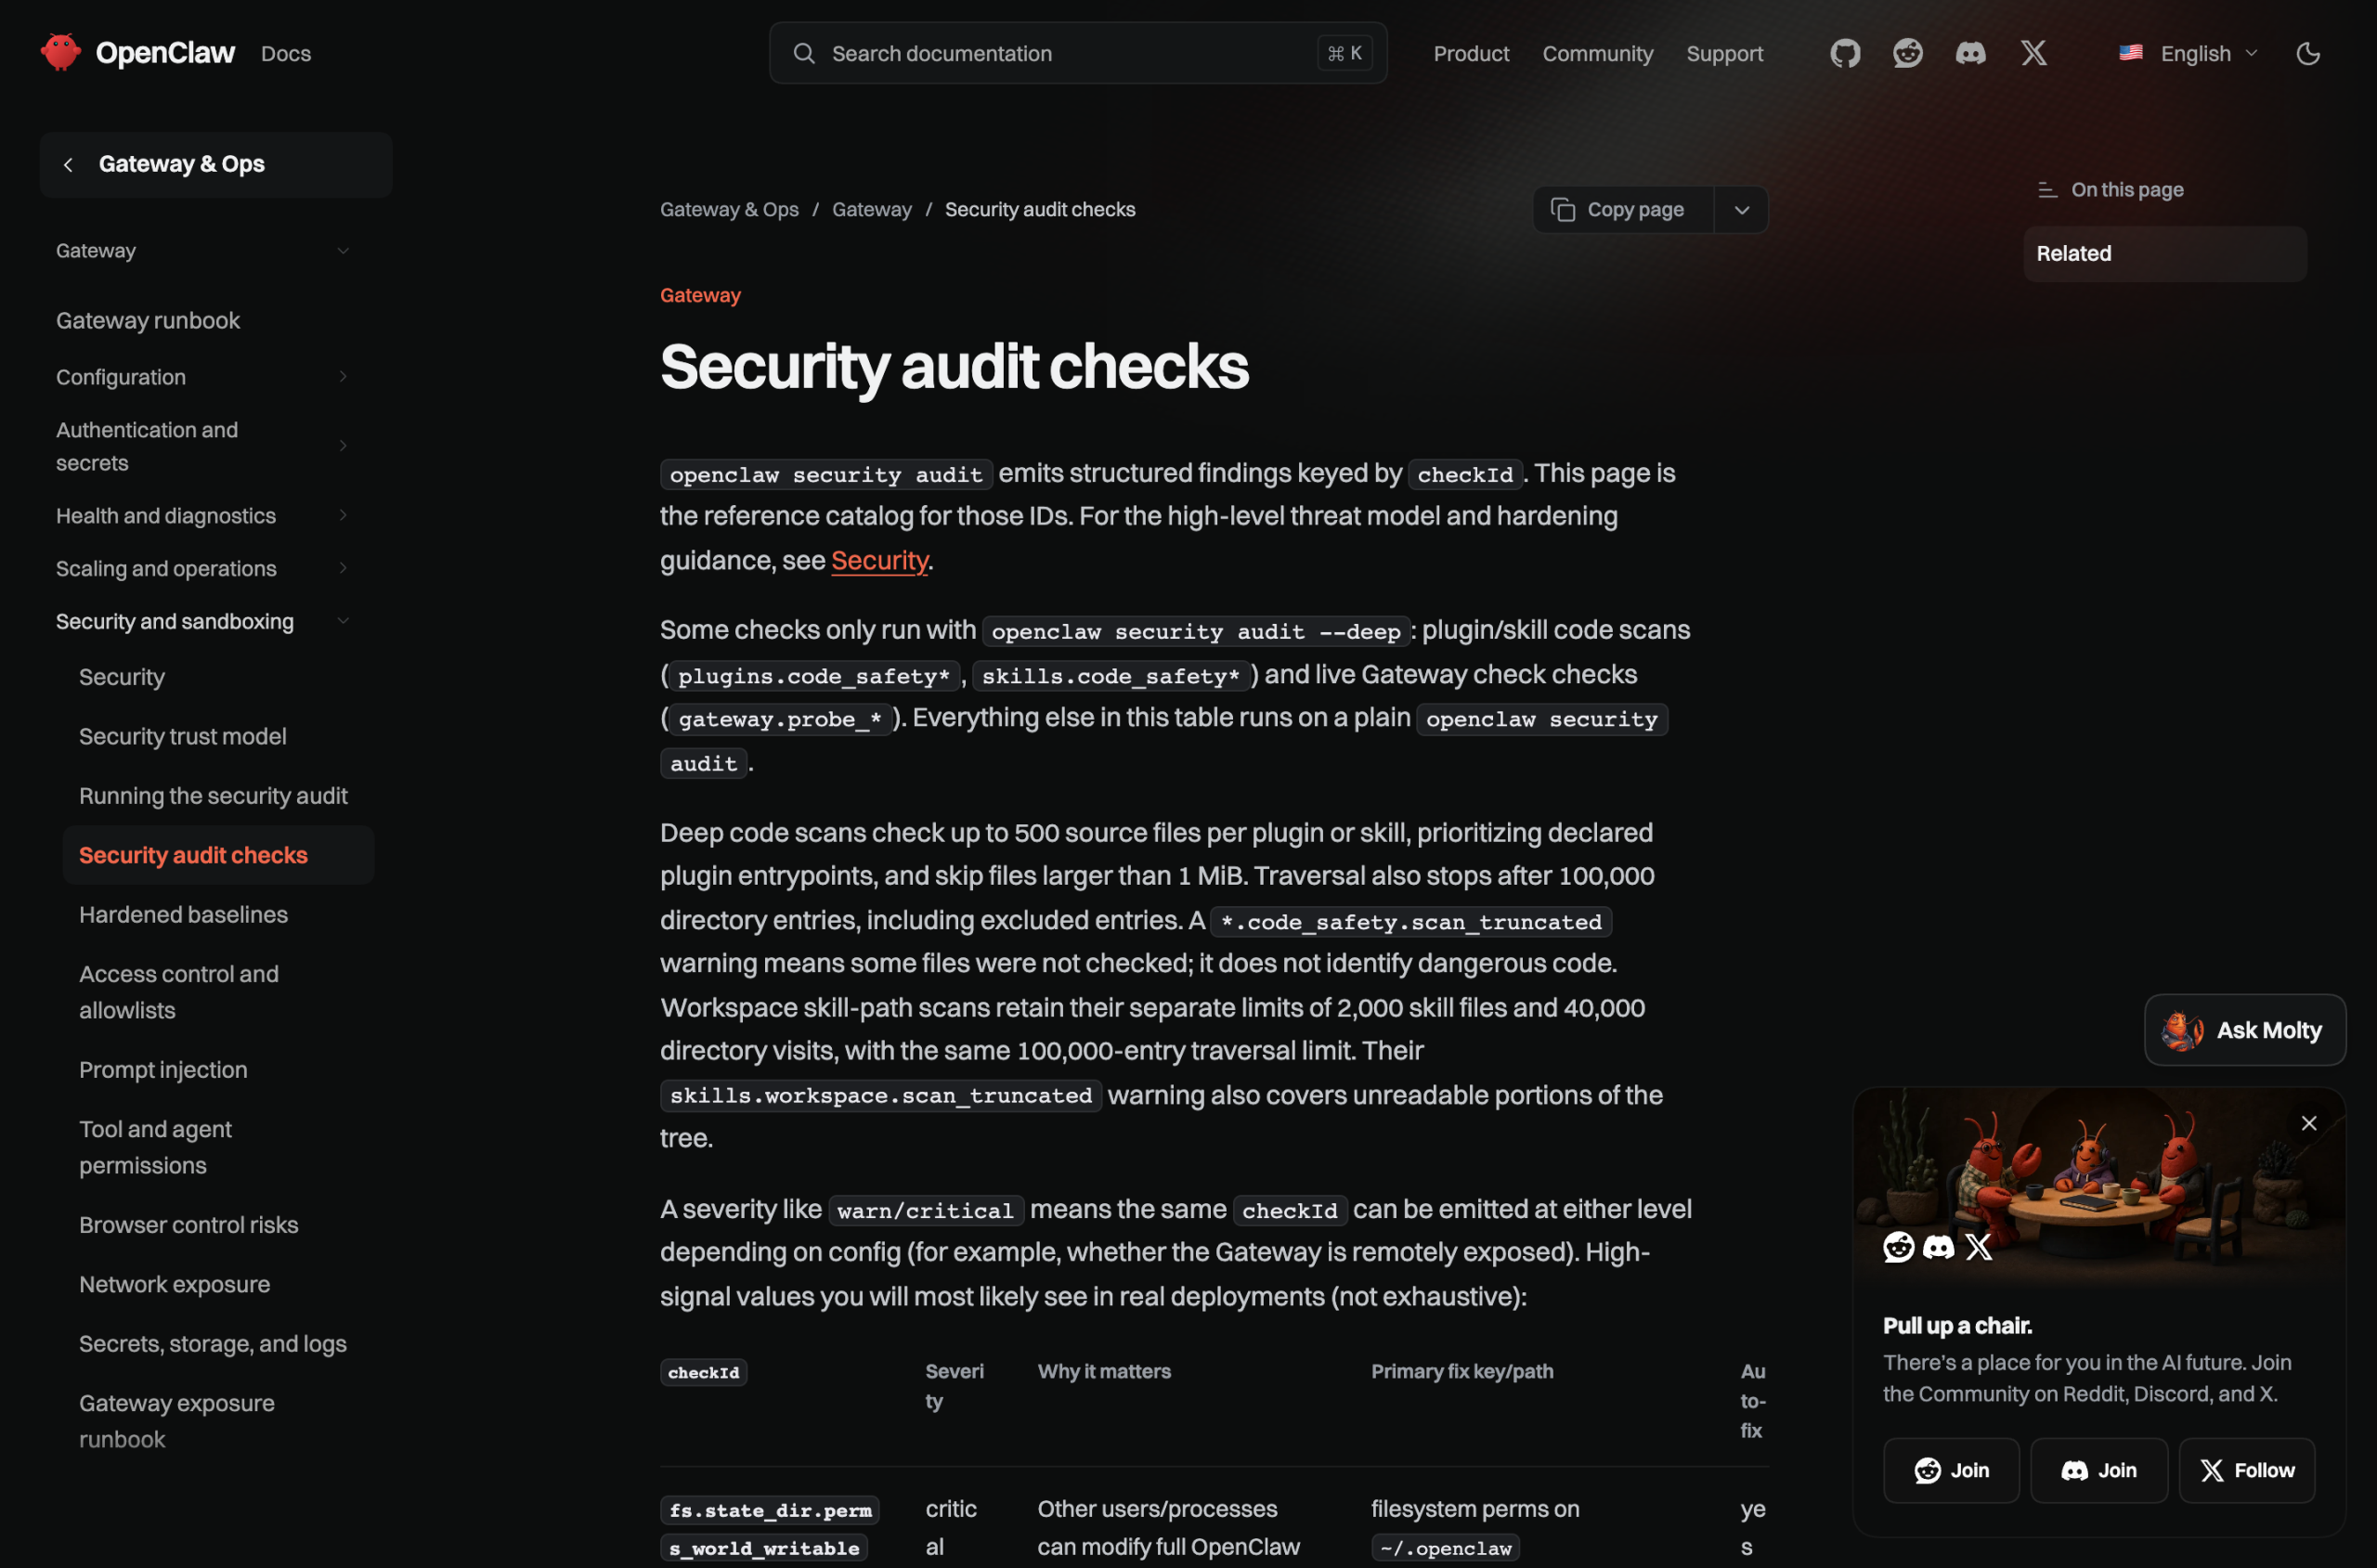Open the Product menu
This screenshot has width=2377, height=1568.
(1471, 53)
